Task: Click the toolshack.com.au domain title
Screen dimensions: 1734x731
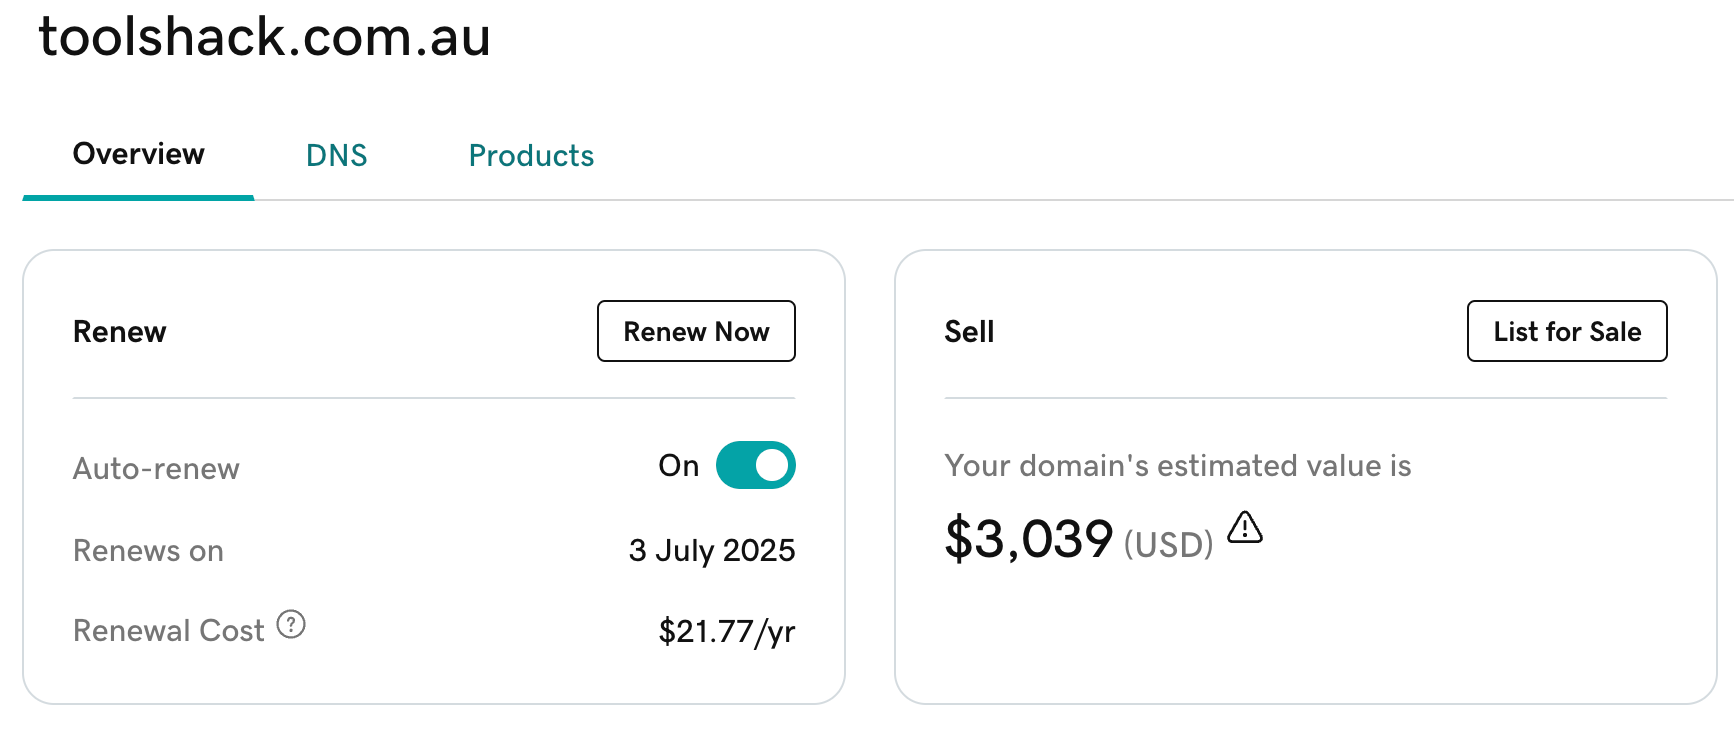Action: (x=265, y=37)
